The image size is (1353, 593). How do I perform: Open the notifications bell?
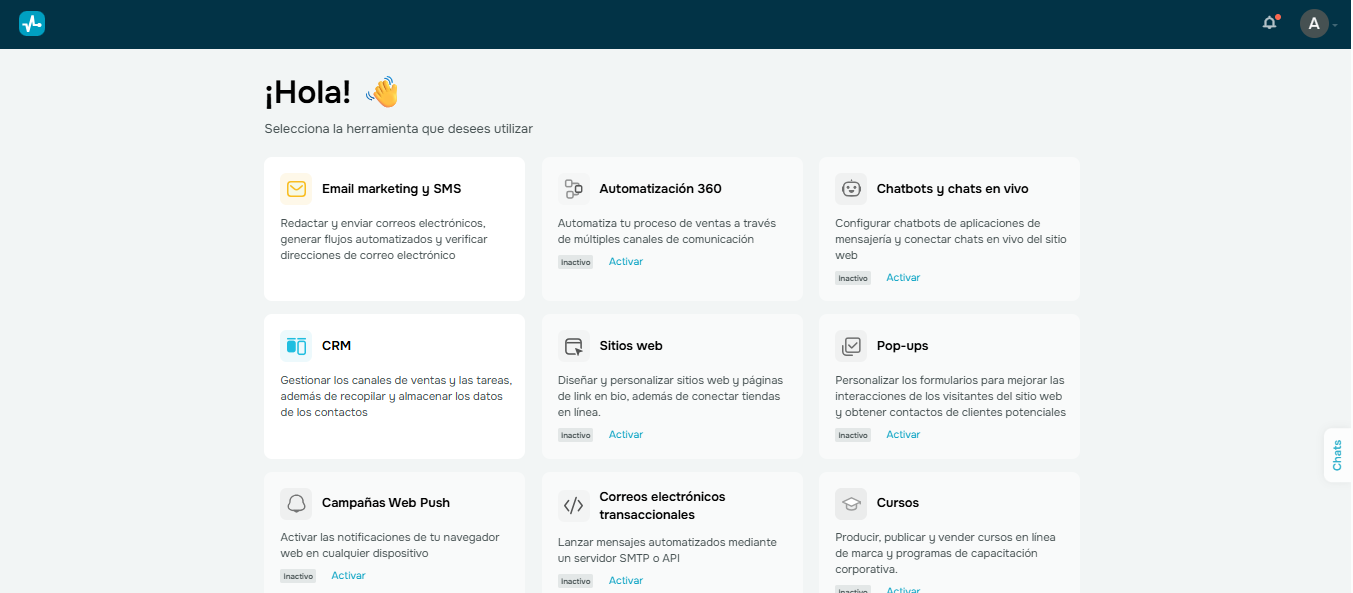[1268, 22]
